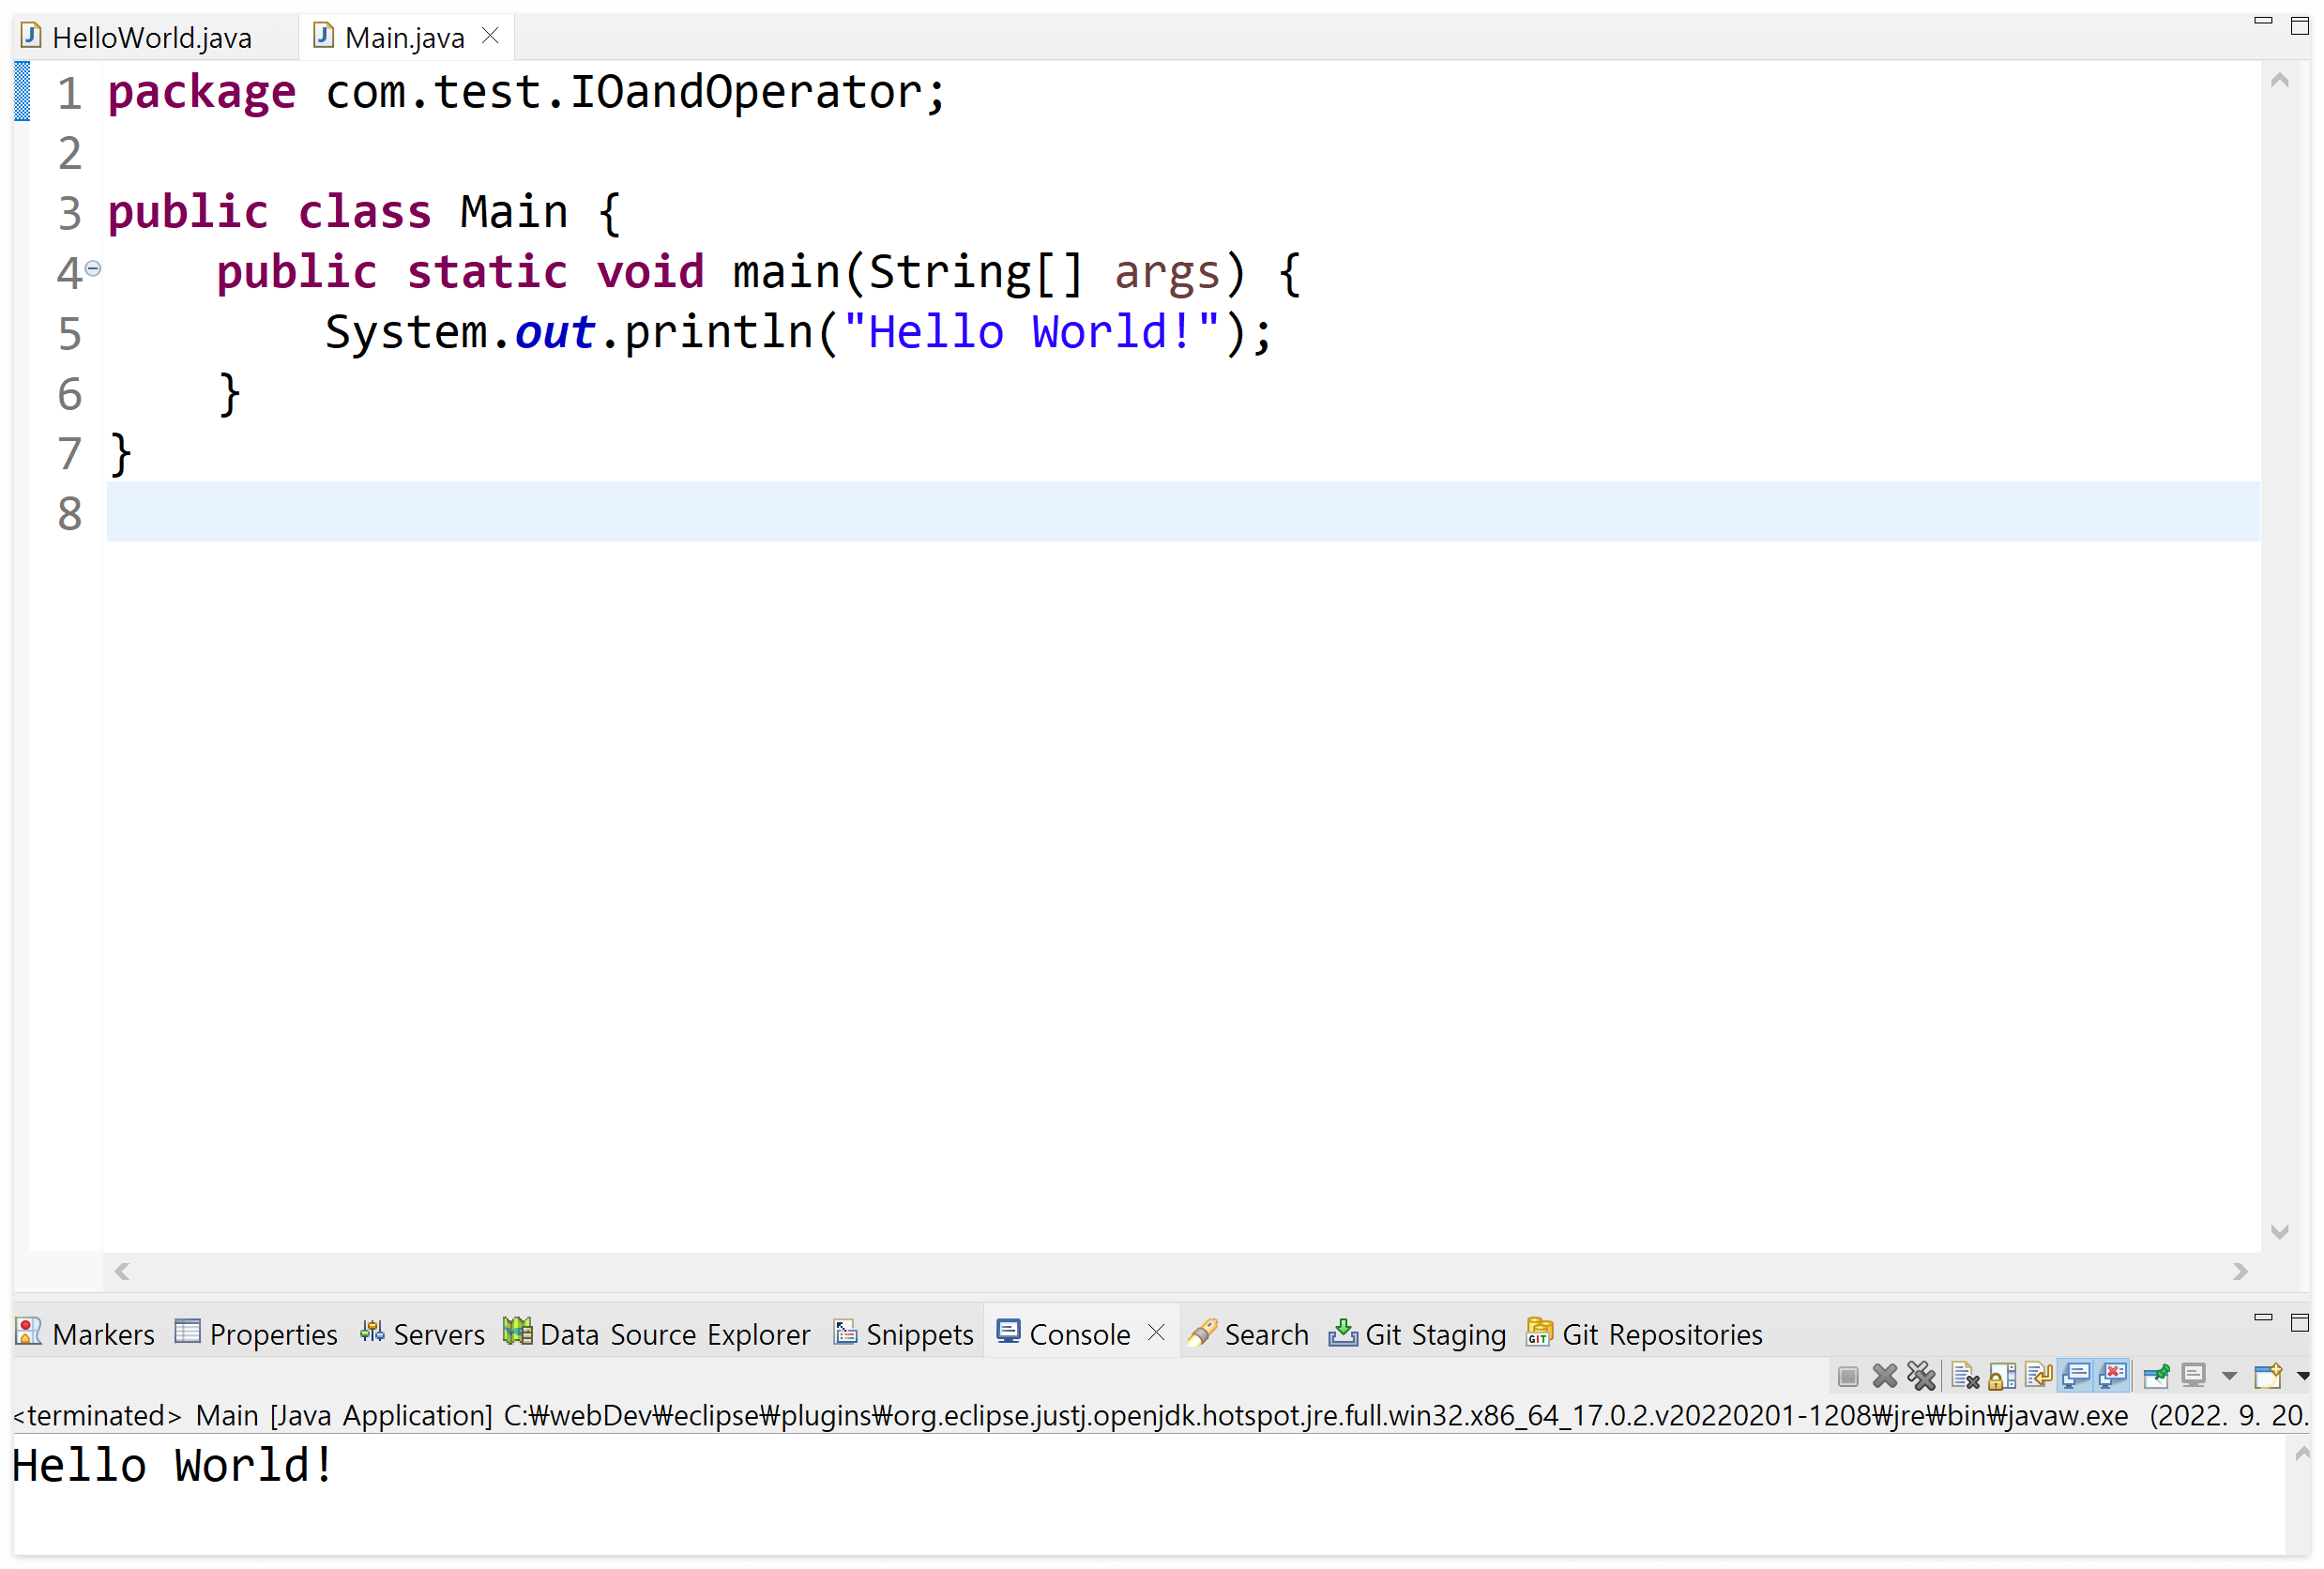This screenshot has width=2324, height=1569.
Task: Open a new console view
Action: pos(2267,1377)
